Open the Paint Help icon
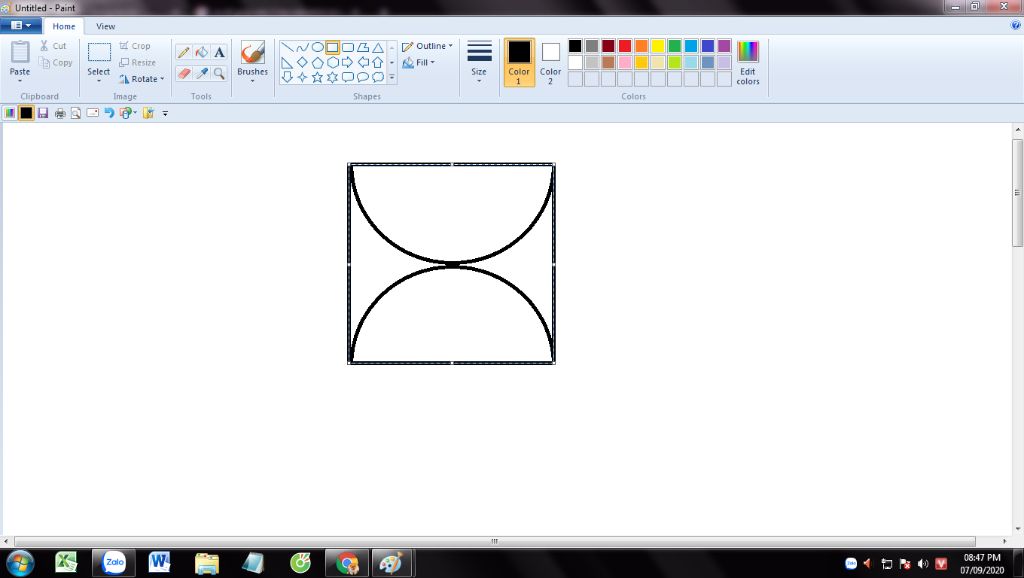 click(1016, 25)
